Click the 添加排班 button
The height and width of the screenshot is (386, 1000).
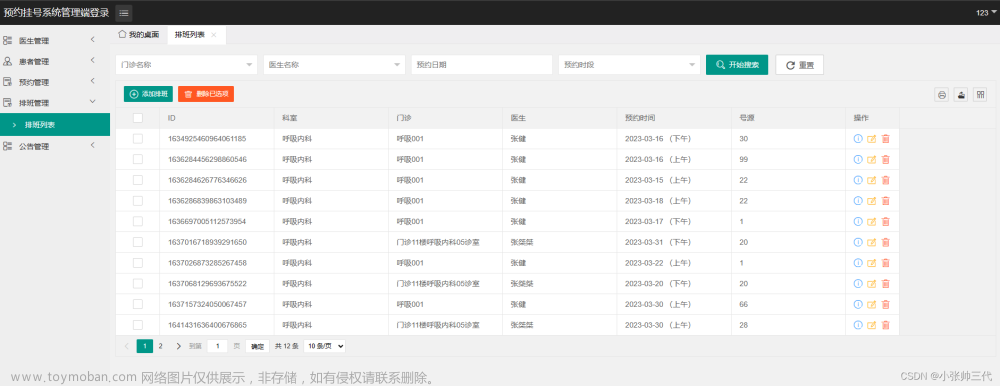[x=148, y=94]
